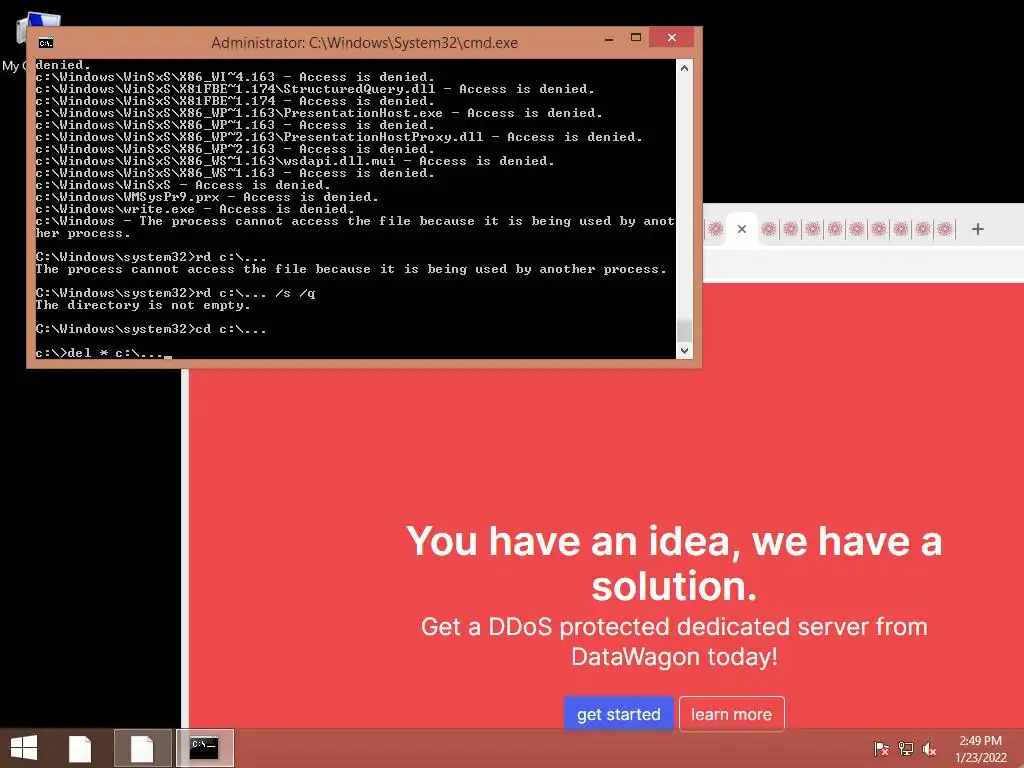
Task: Click the 'c:\Windows\WinSxS - Access is denied.' line
Action: (x=183, y=185)
